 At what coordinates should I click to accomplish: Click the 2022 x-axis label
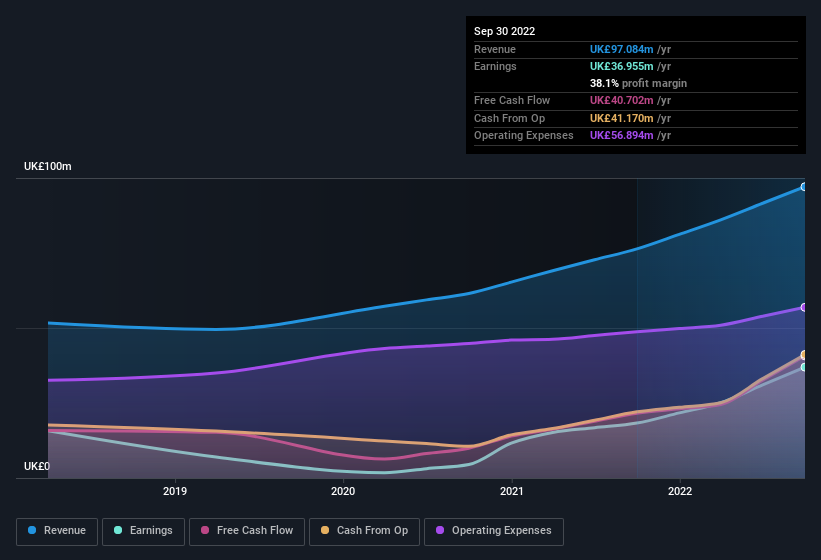(x=680, y=491)
